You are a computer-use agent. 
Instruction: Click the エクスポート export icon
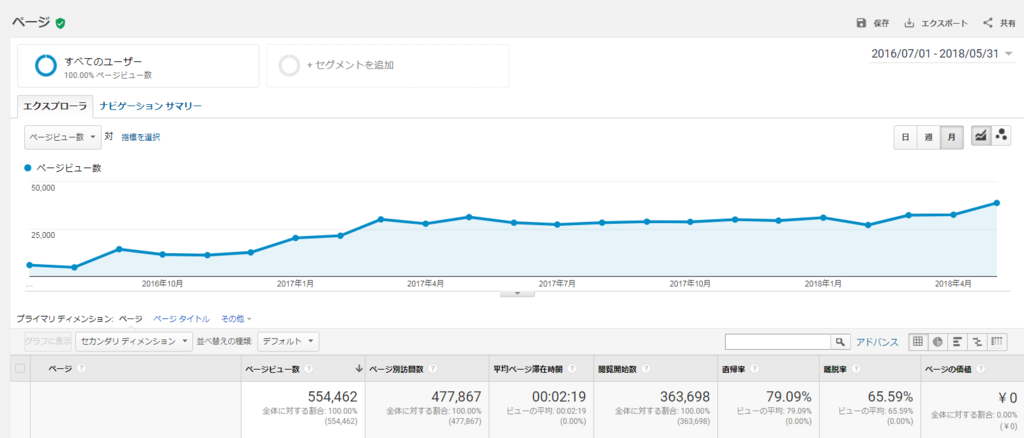point(909,23)
